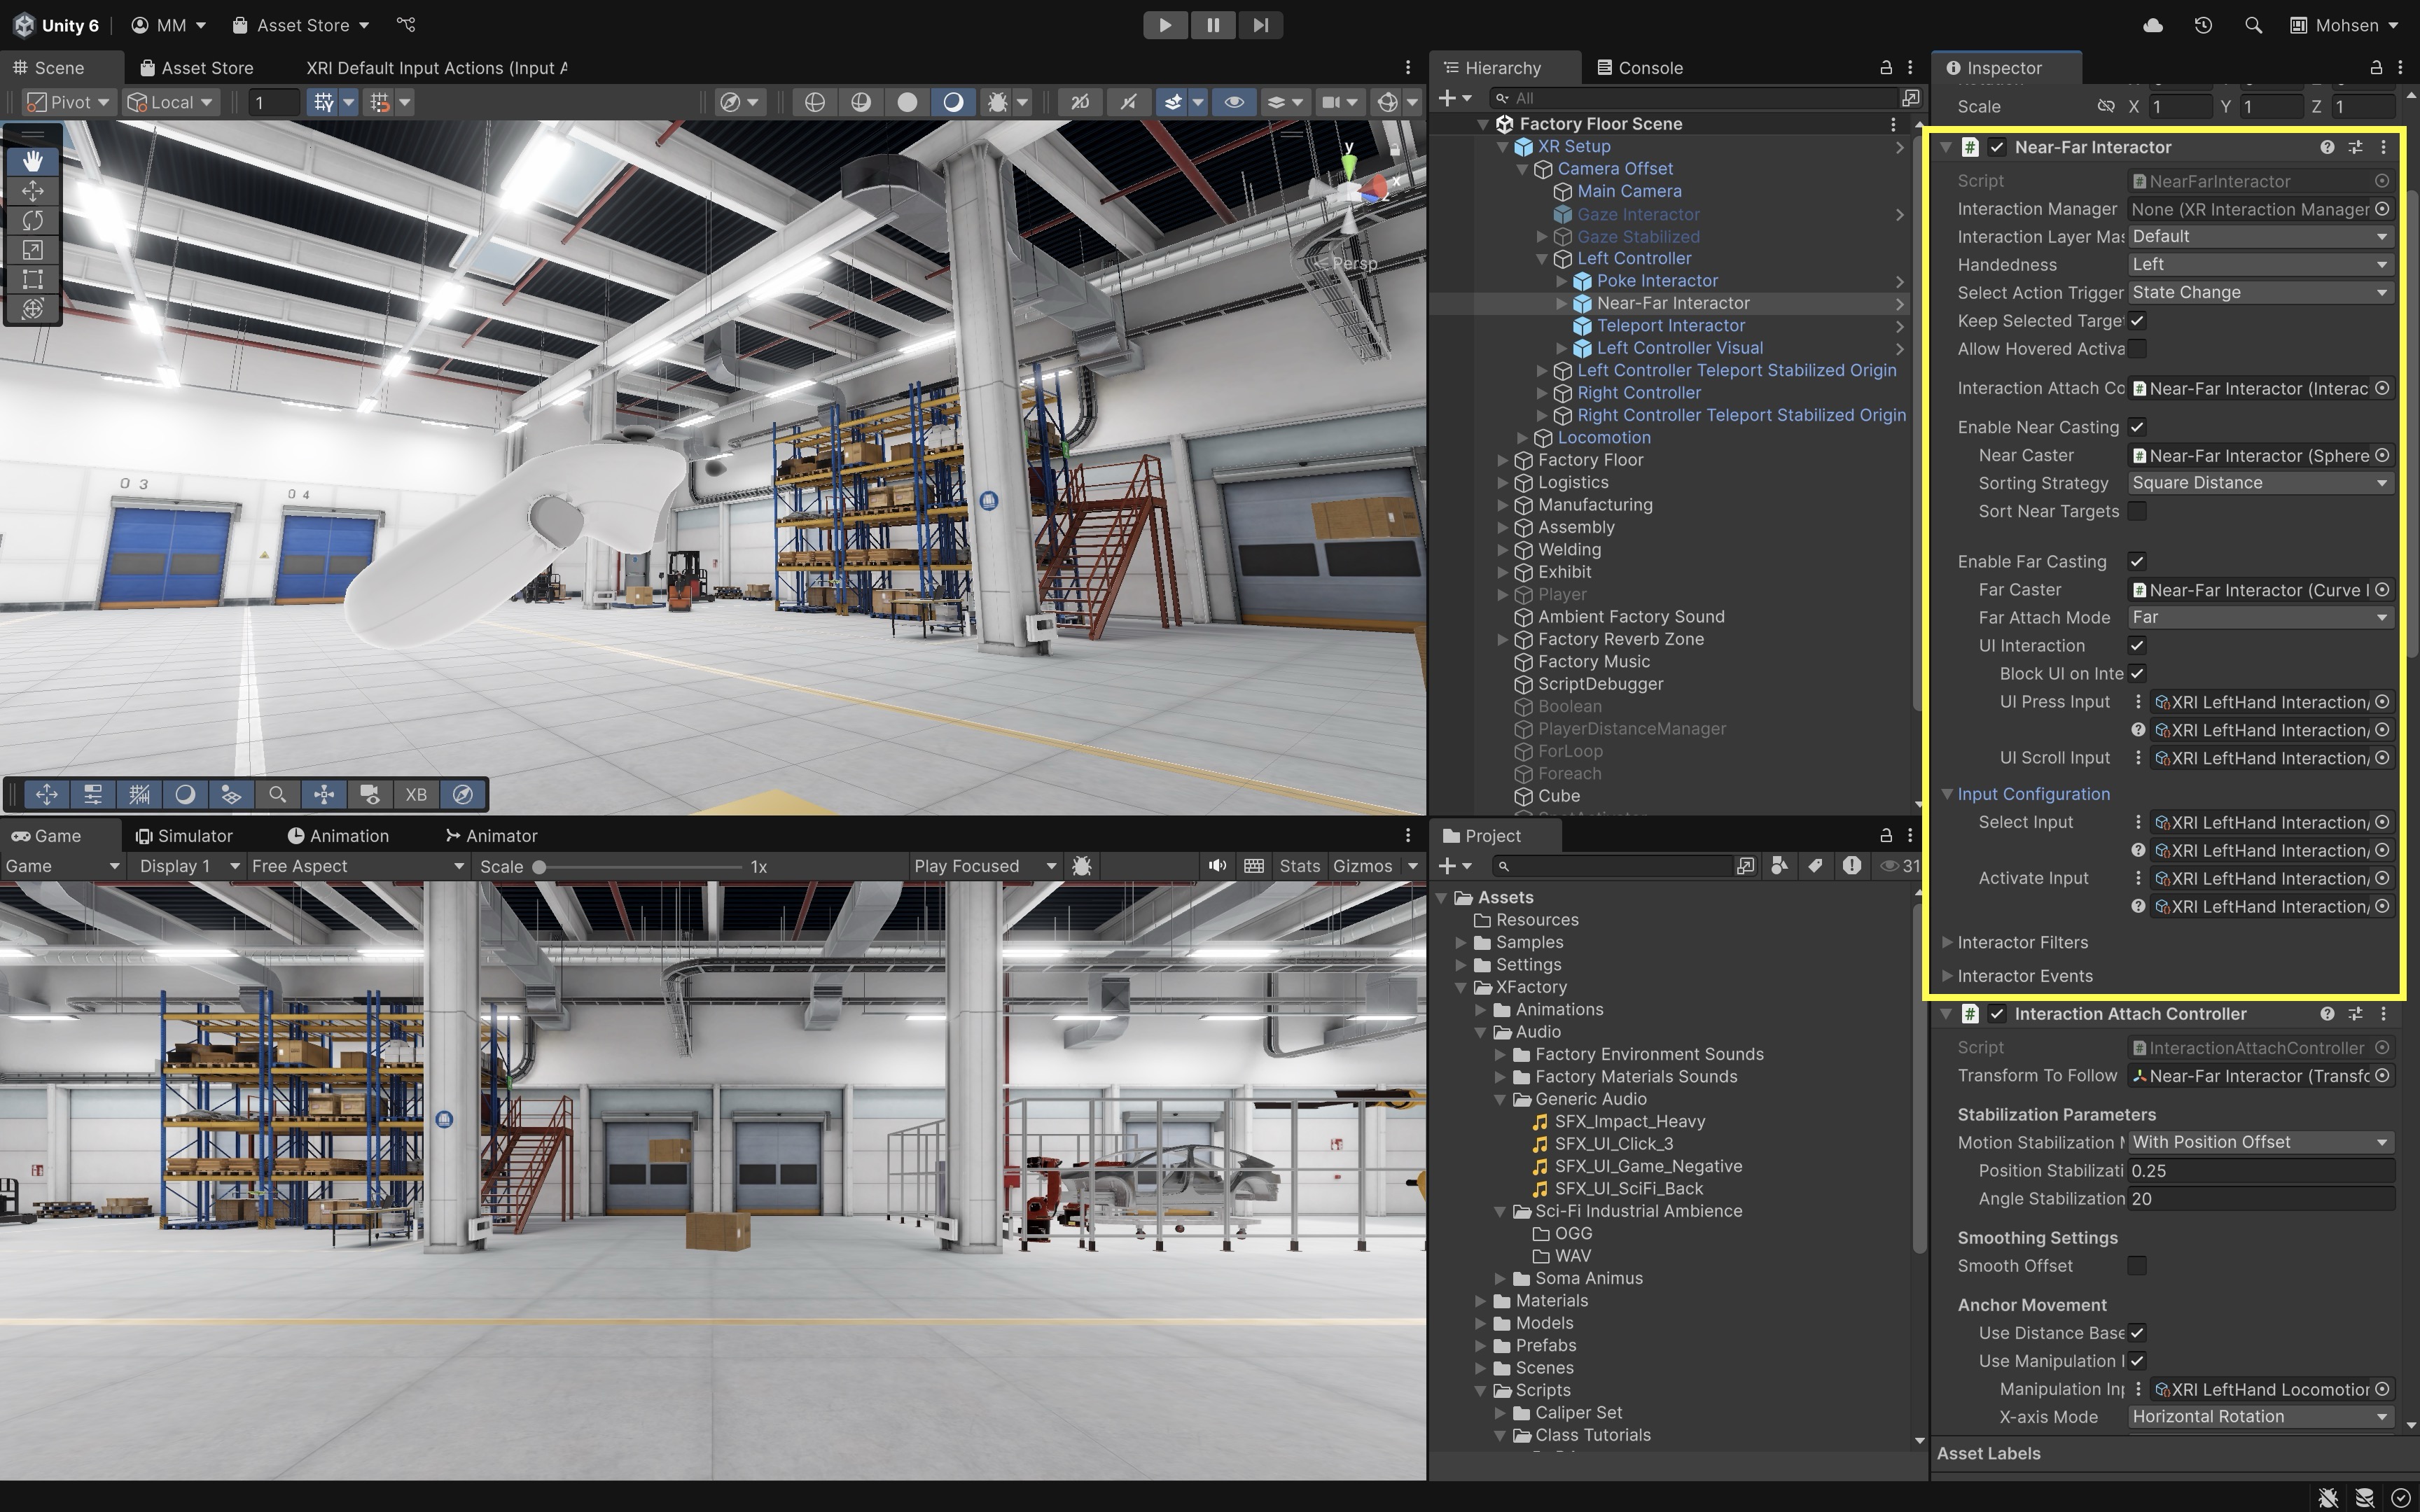Toggle Mute Audio icon in Game view
The image size is (2420, 1512).
pos(1216,866)
